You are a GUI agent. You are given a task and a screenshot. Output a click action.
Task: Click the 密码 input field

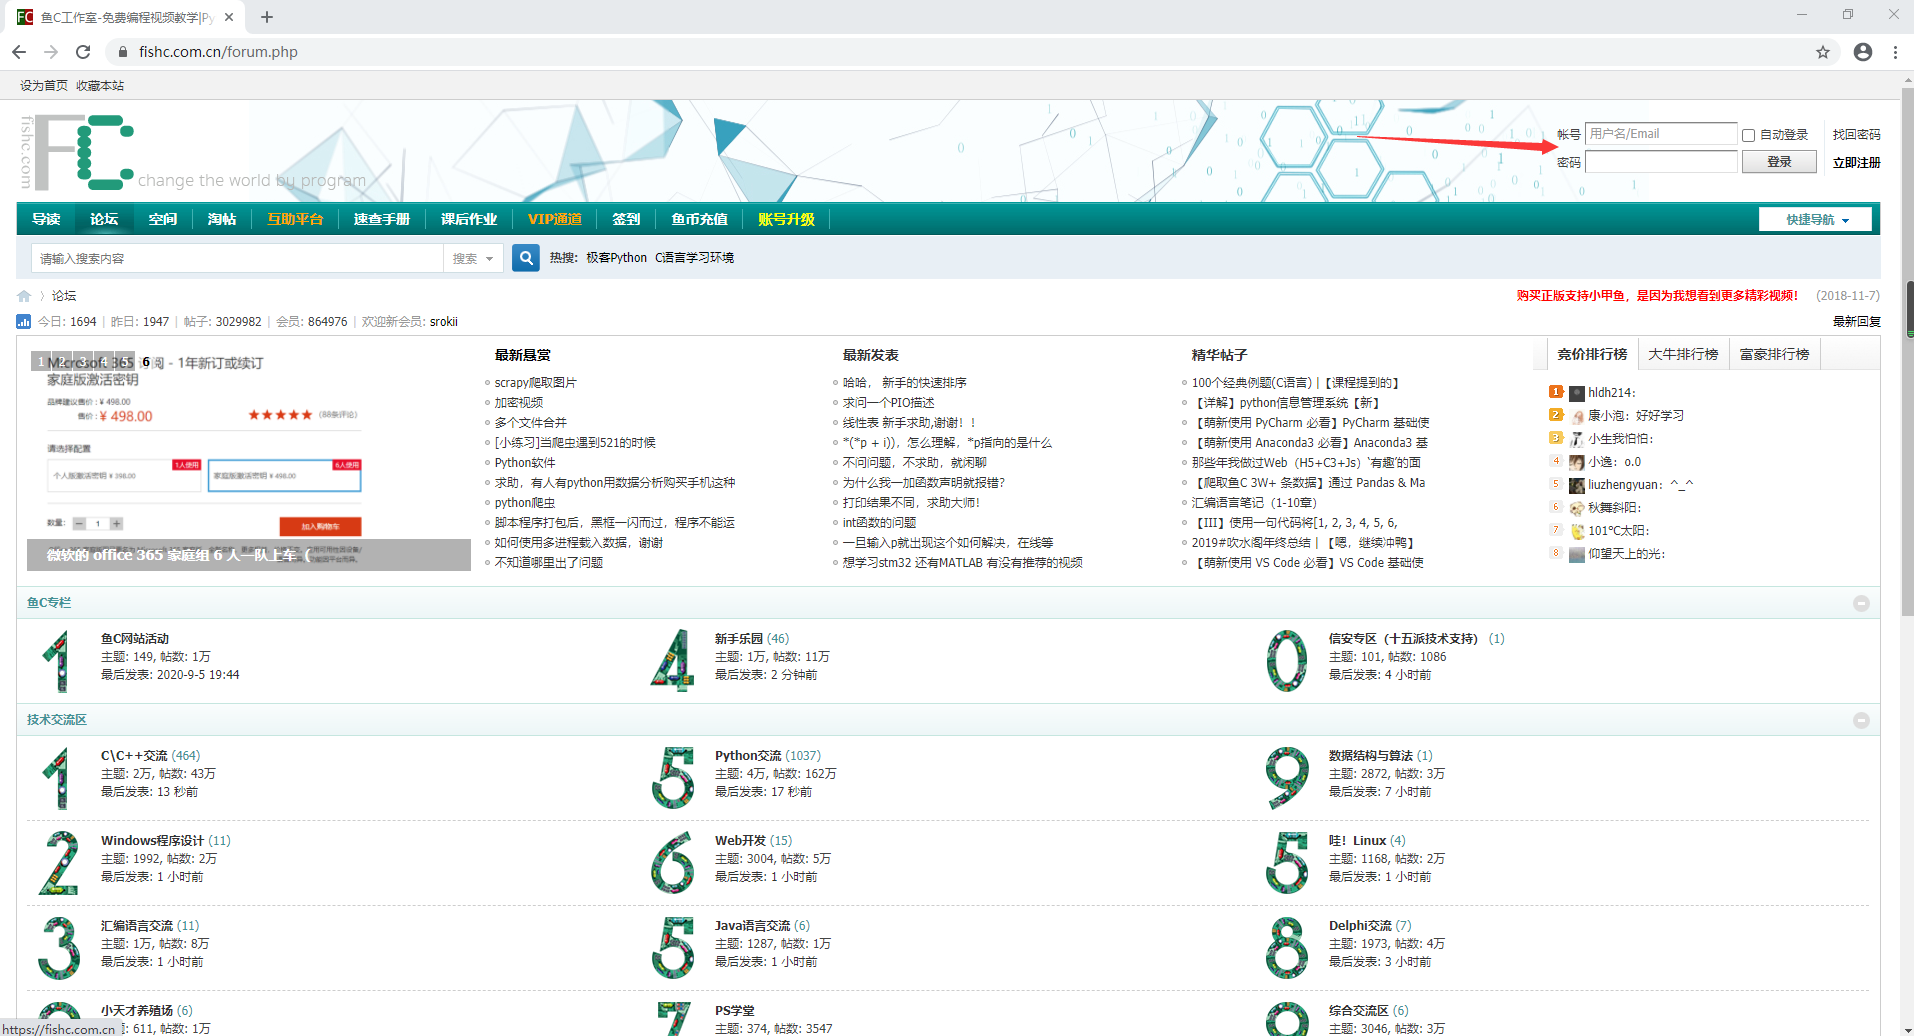1661,162
